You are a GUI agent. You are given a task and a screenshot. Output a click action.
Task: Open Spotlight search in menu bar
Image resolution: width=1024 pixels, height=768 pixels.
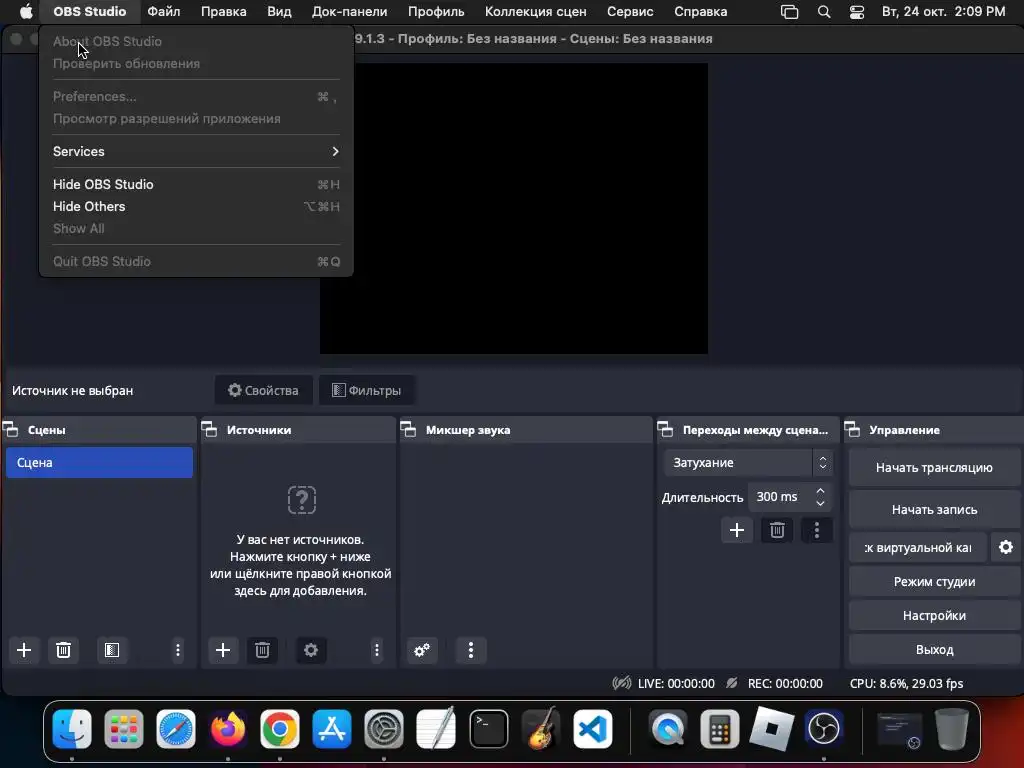coord(824,12)
